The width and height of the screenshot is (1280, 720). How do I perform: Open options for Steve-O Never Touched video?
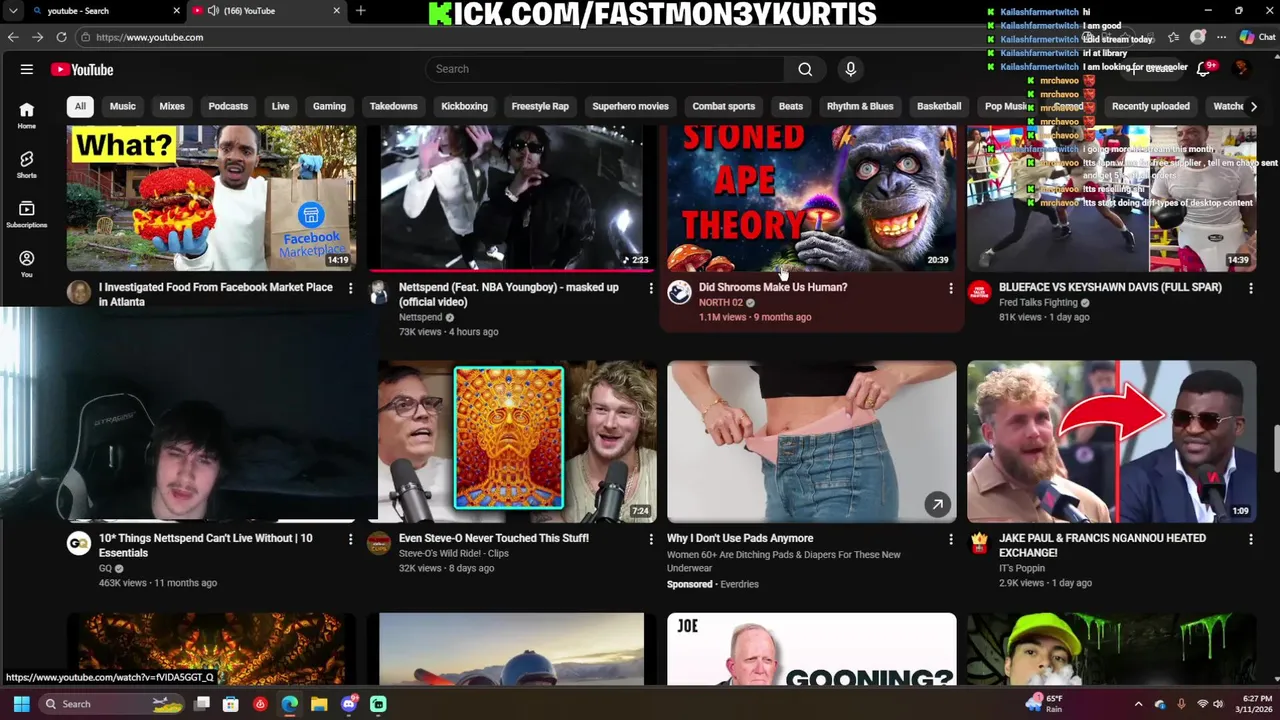coord(651,539)
